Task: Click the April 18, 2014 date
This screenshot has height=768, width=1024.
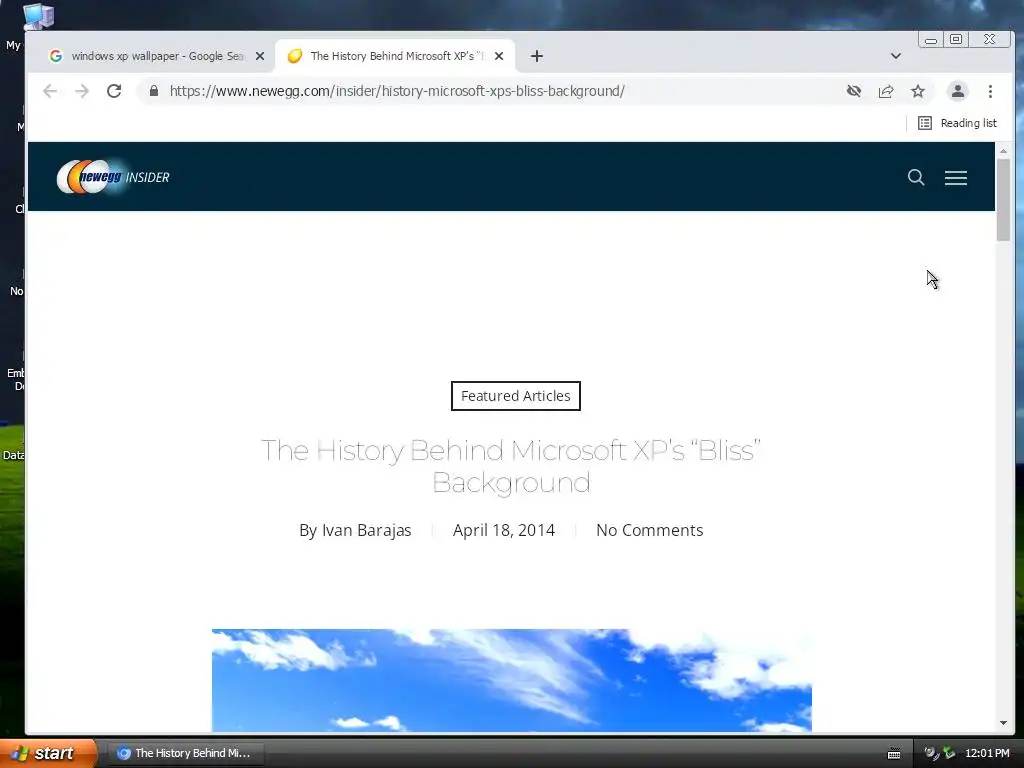Action: point(504,530)
